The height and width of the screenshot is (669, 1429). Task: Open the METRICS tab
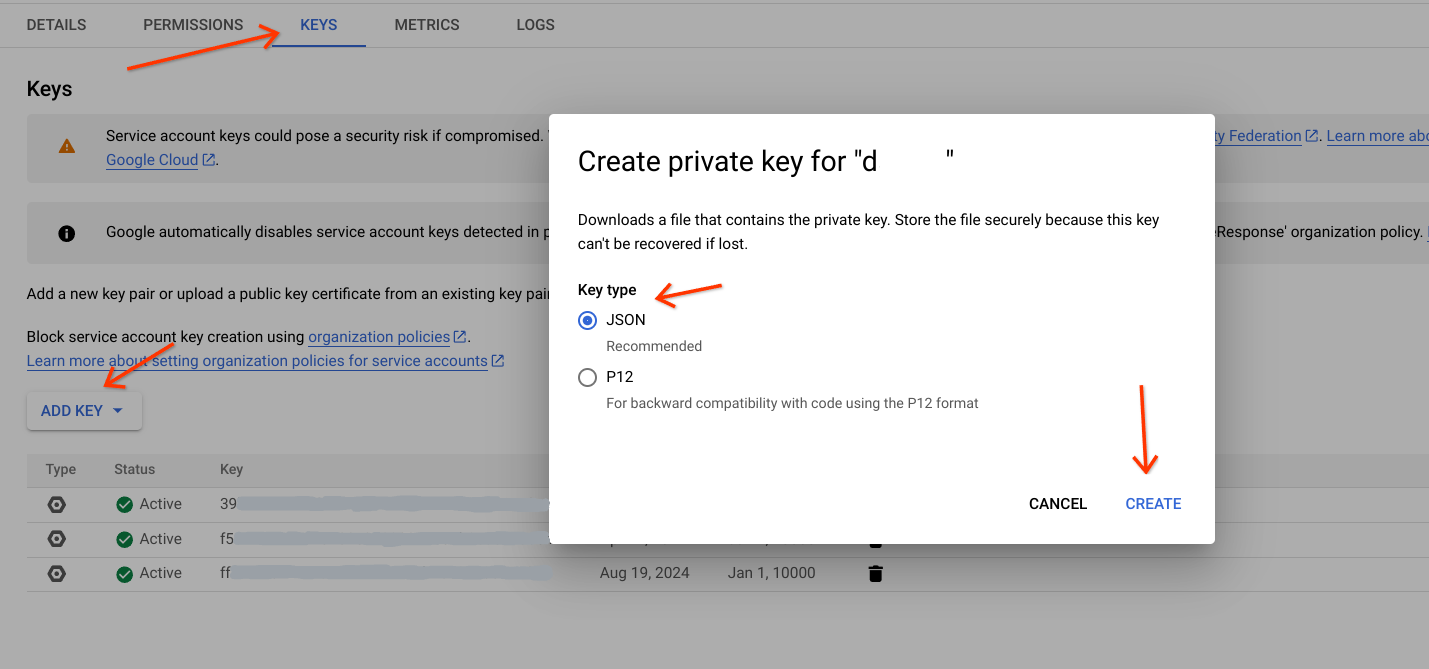pos(427,25)
